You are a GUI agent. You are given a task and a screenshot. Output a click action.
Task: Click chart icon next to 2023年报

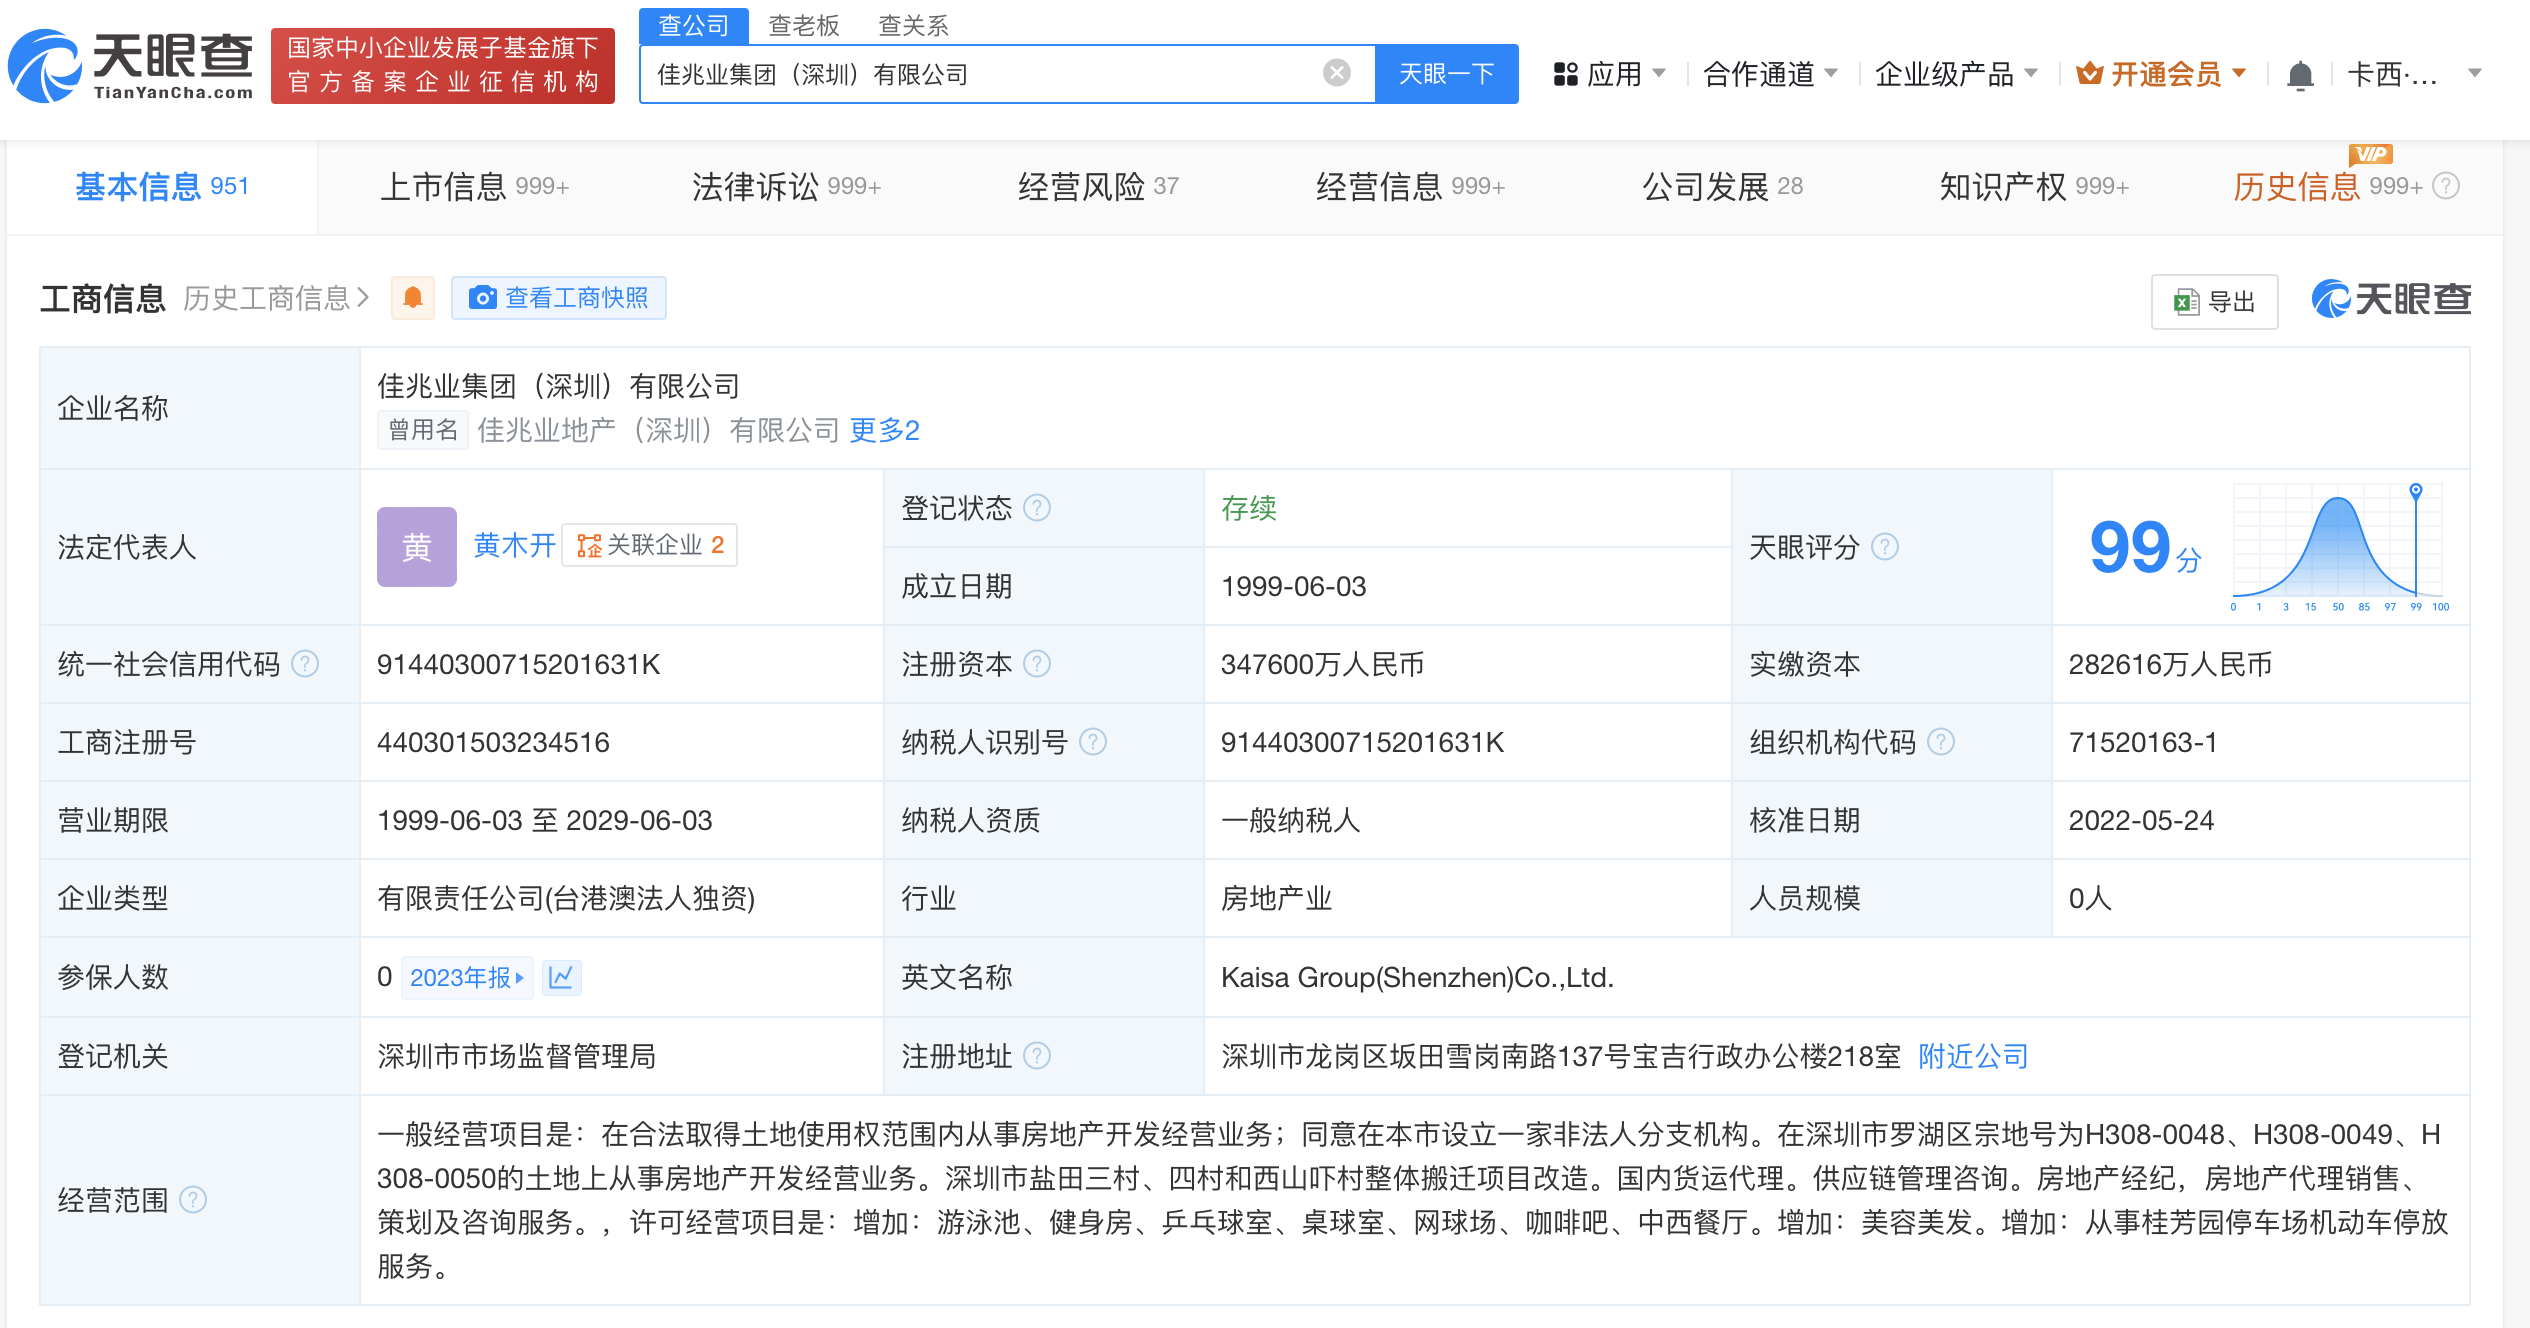coord(562,977)
